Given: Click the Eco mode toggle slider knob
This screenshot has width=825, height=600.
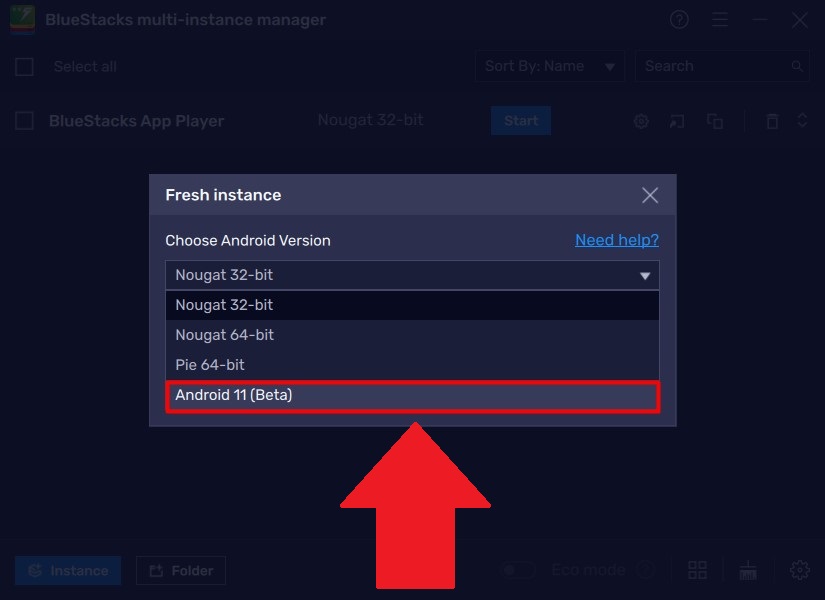Looking at the screenshot, I should tap(511, 568).
